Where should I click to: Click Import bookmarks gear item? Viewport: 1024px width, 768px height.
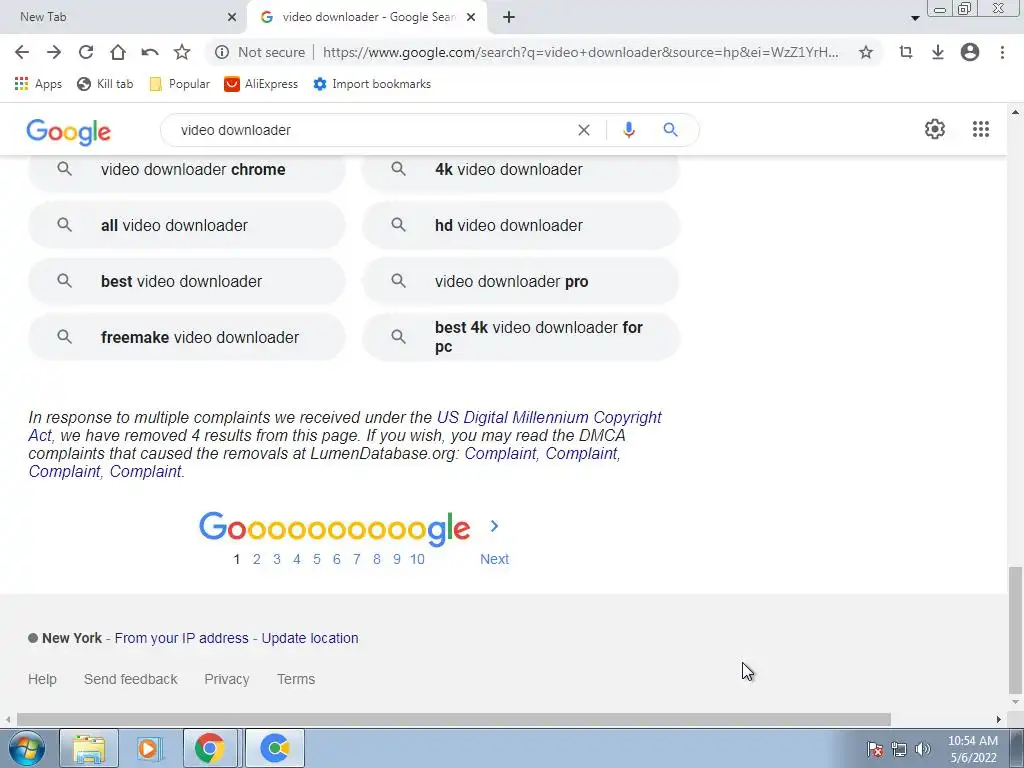(x=372, y=84)
